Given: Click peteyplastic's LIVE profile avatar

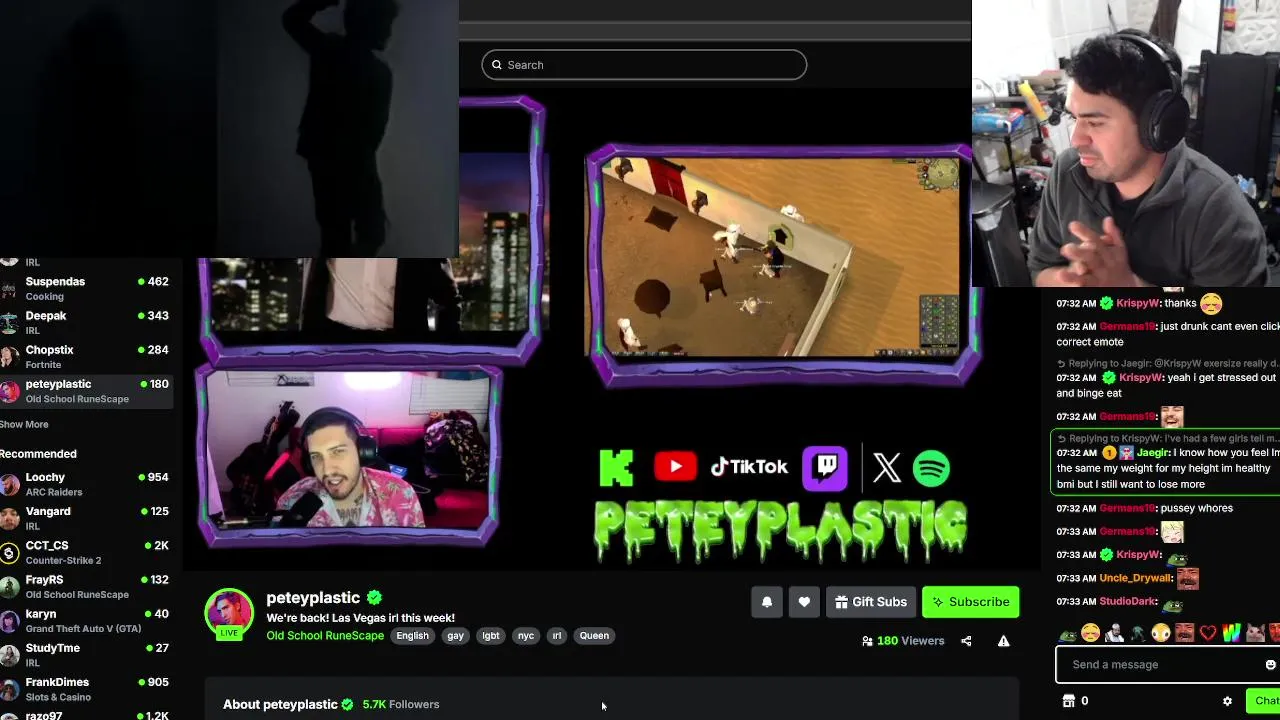Looking at the screenshot, I should [229, 612].
